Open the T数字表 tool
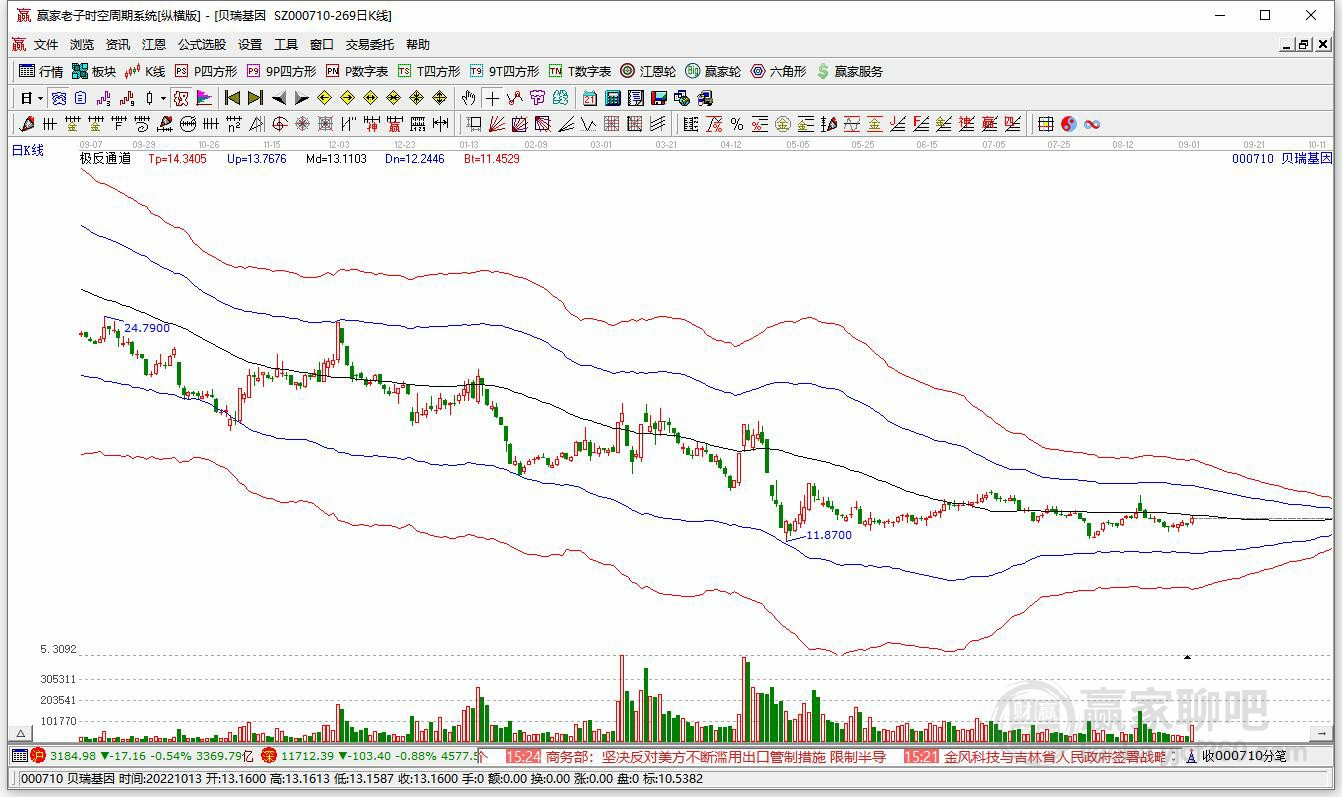Viewport: 1342px width, 797px height. (580, 71)
